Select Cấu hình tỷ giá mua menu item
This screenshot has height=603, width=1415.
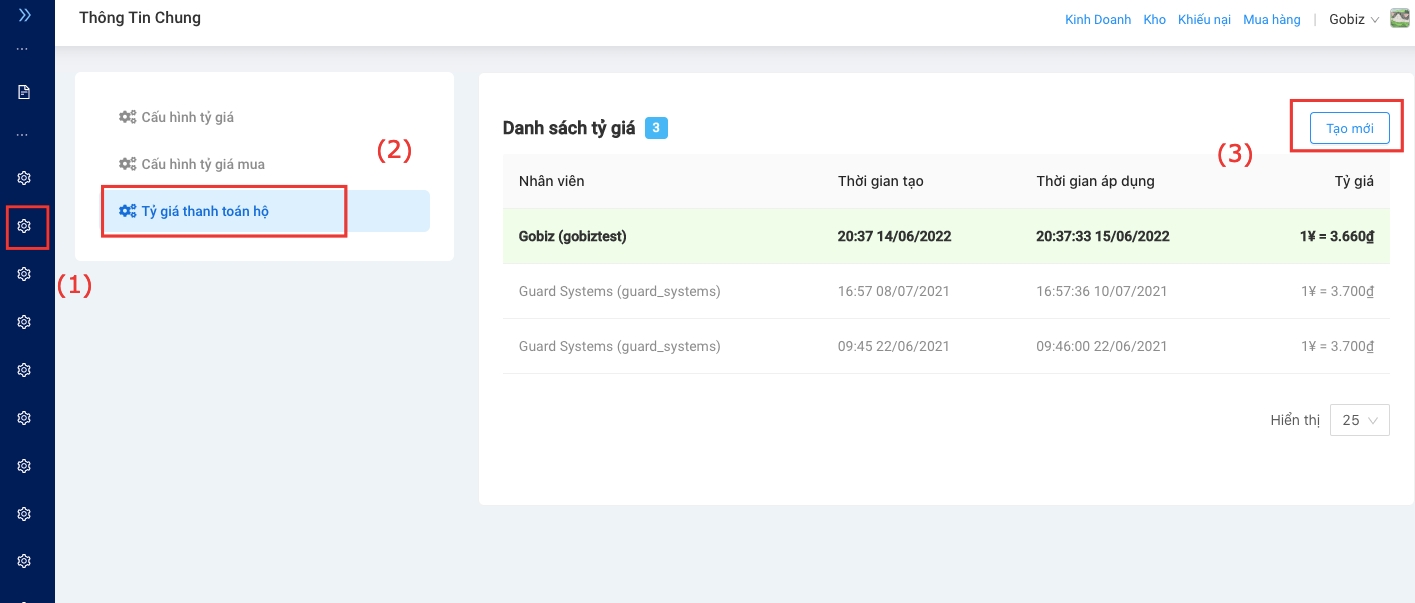[x=202, y=164]
